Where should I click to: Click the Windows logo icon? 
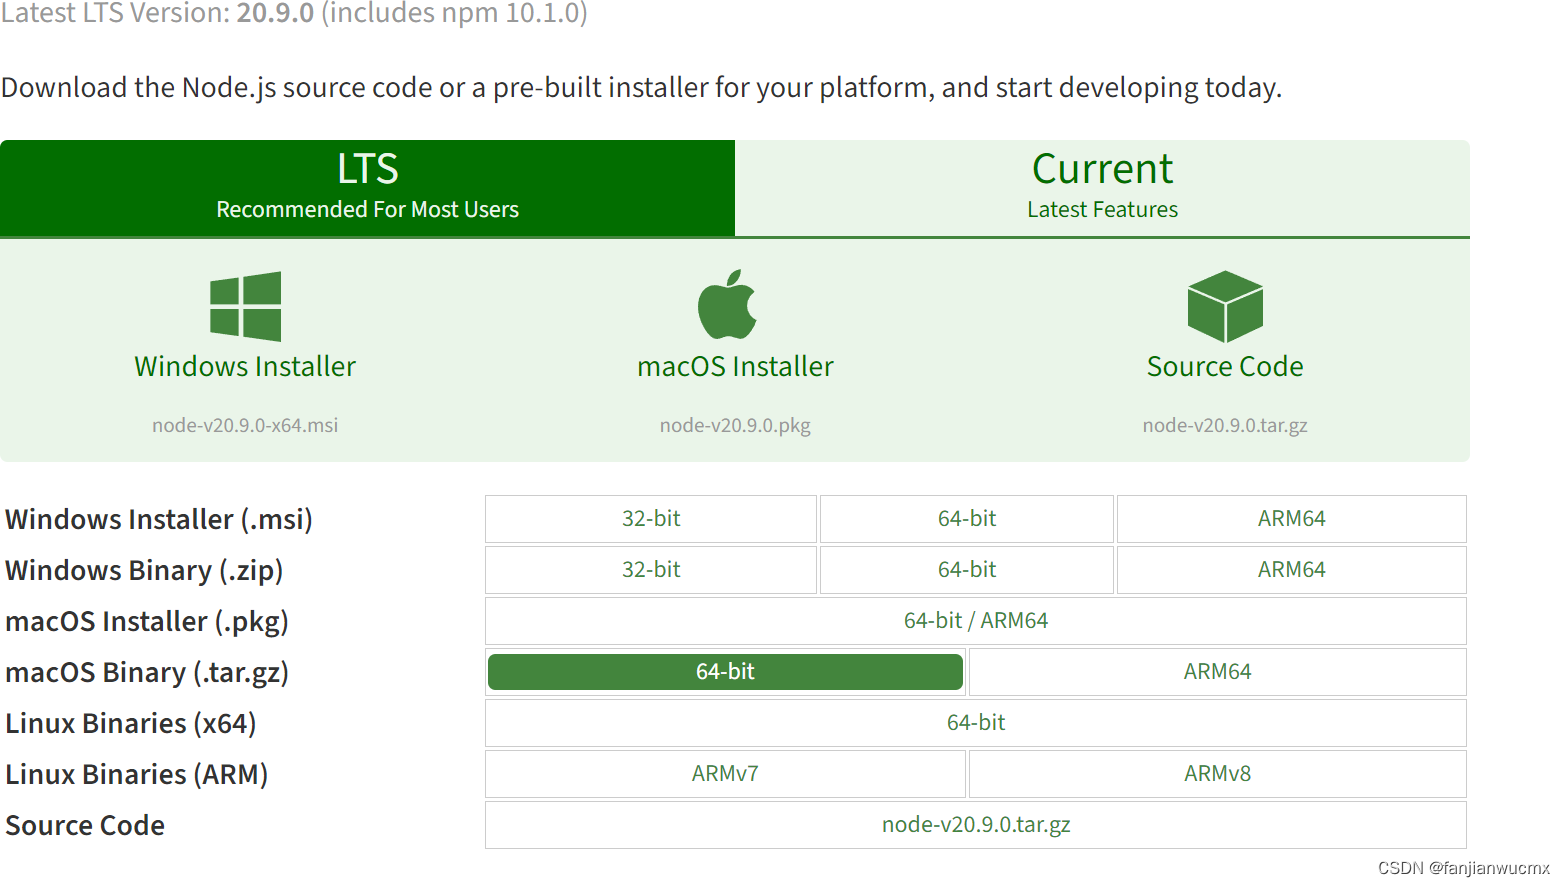point(245,306)
